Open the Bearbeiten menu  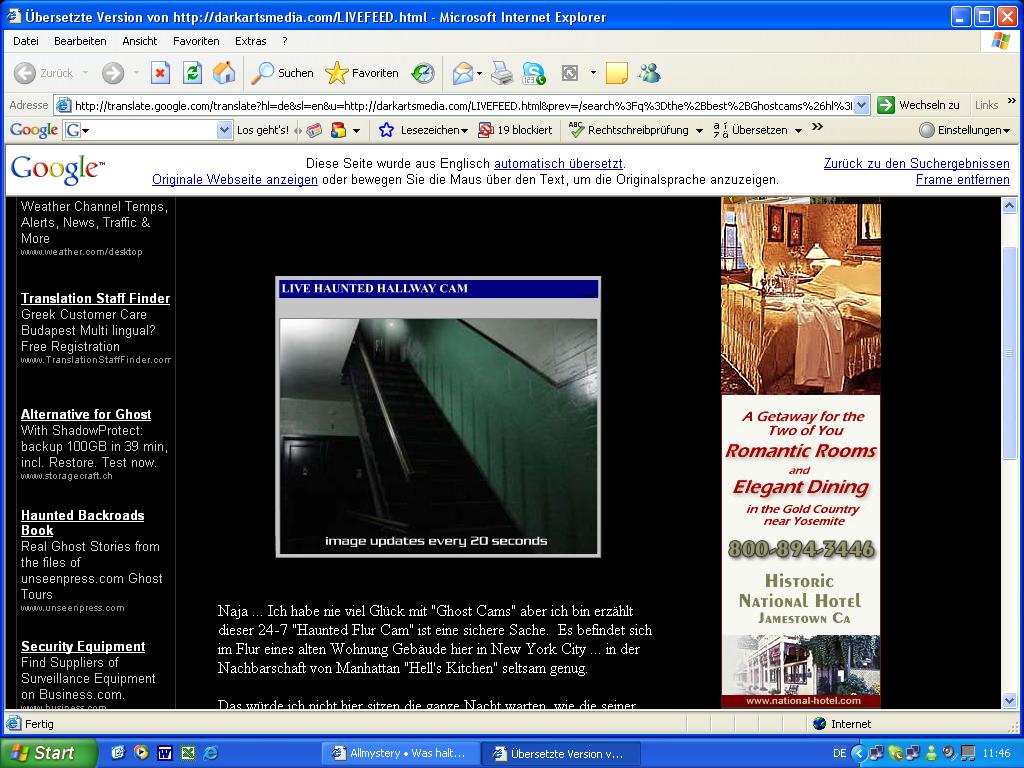pyautogui.click(x=80, y=41)
